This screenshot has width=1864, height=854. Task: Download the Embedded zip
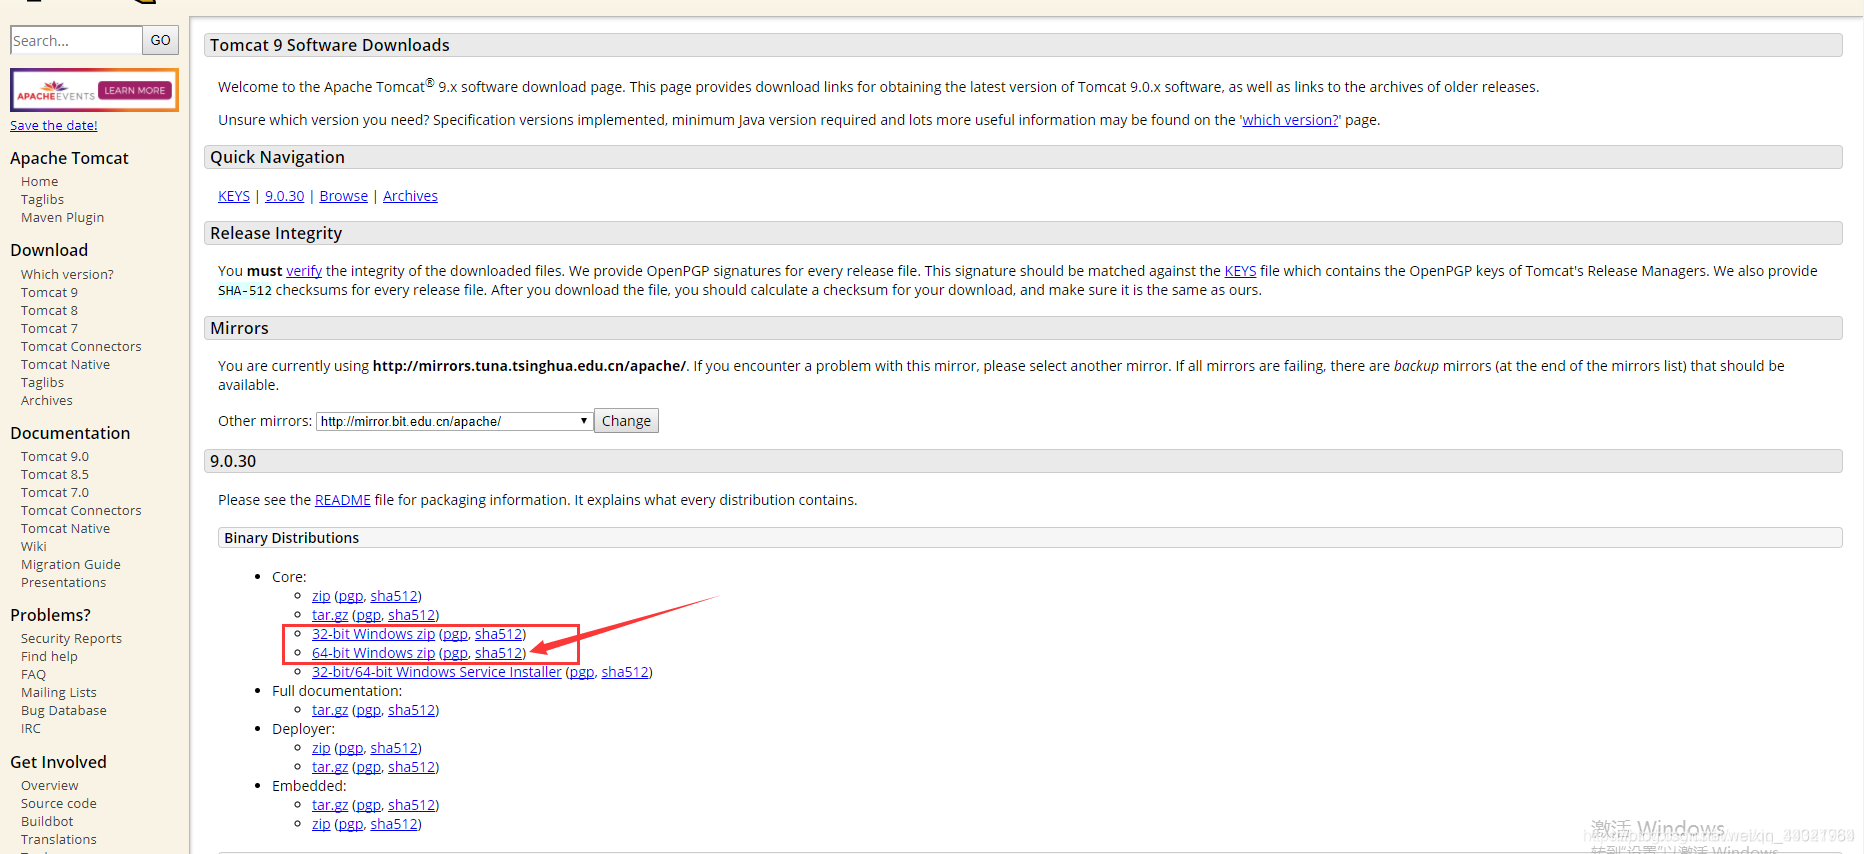pyautogui.click(x=321, y=824)
